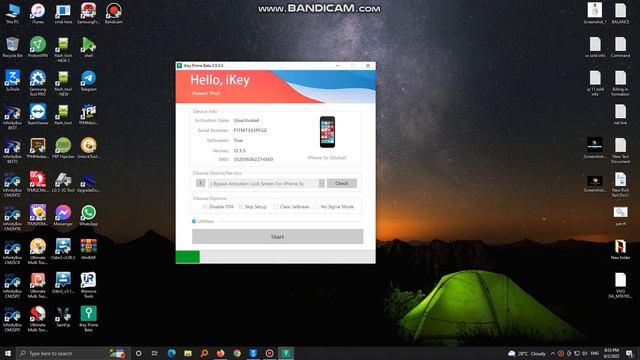This screenshot has width=640, height=360.
Task: Open the Bypass Activation Lock service dropdown
Action: click(x=266, y=184)
